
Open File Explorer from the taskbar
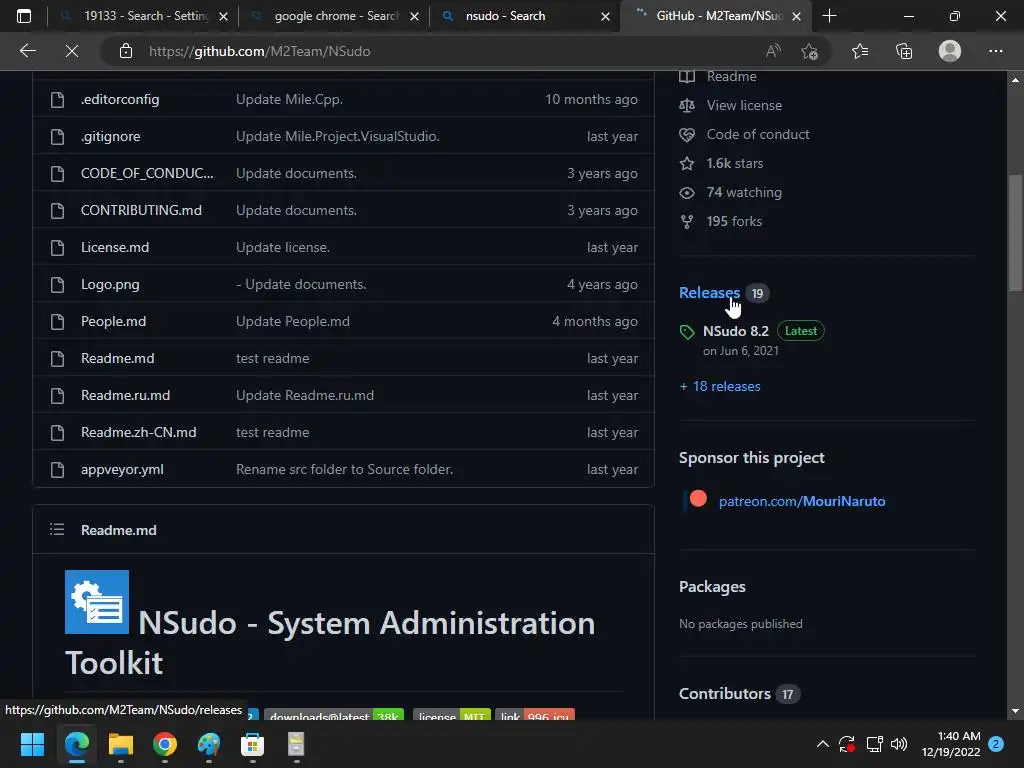pyautogui.click(x=120, y=744)
